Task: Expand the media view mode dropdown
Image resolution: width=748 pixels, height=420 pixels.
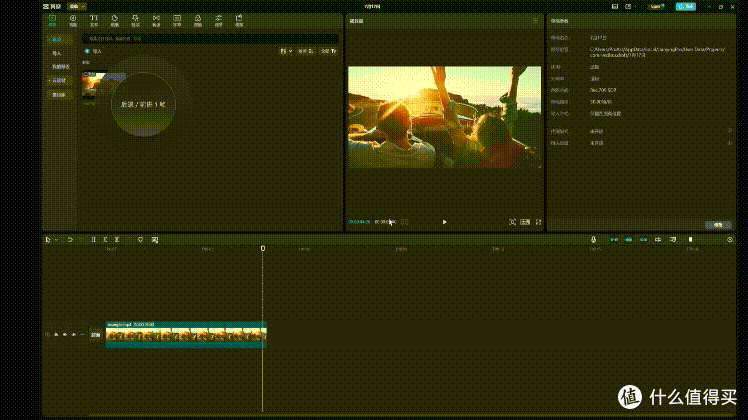Action: 286,51
